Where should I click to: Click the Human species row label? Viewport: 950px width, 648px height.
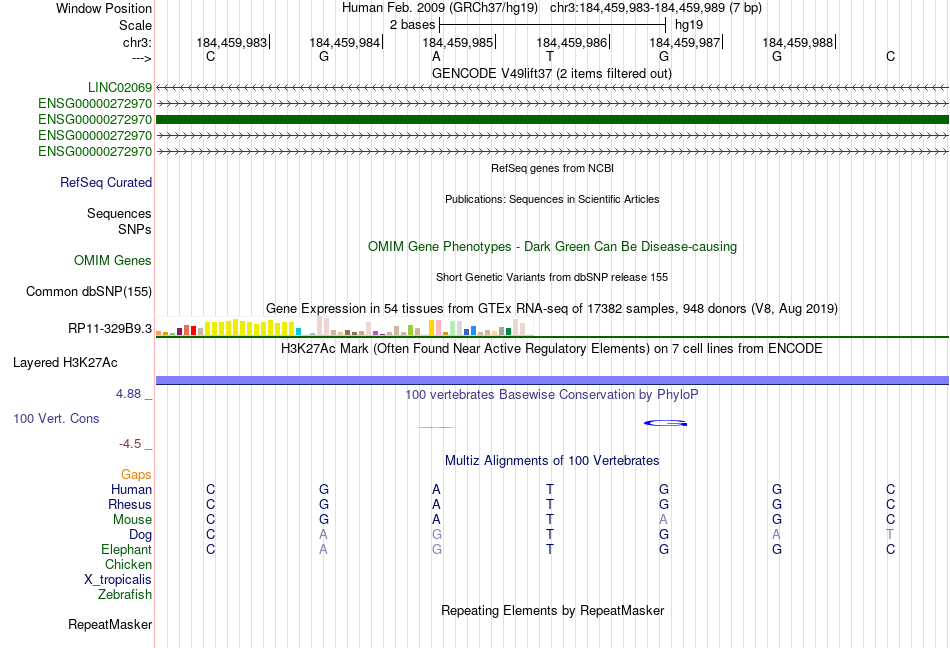click(131, 489)
